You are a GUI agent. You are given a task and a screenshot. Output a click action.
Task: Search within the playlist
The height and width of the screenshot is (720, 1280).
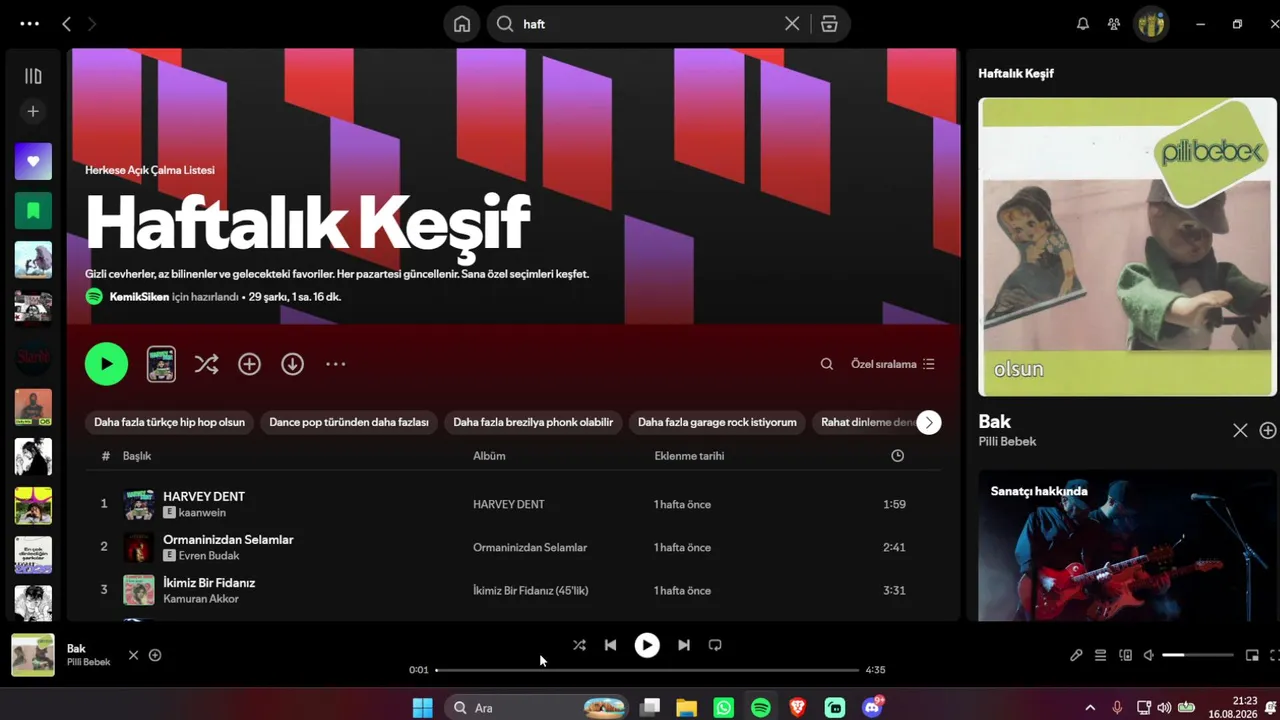827,364
